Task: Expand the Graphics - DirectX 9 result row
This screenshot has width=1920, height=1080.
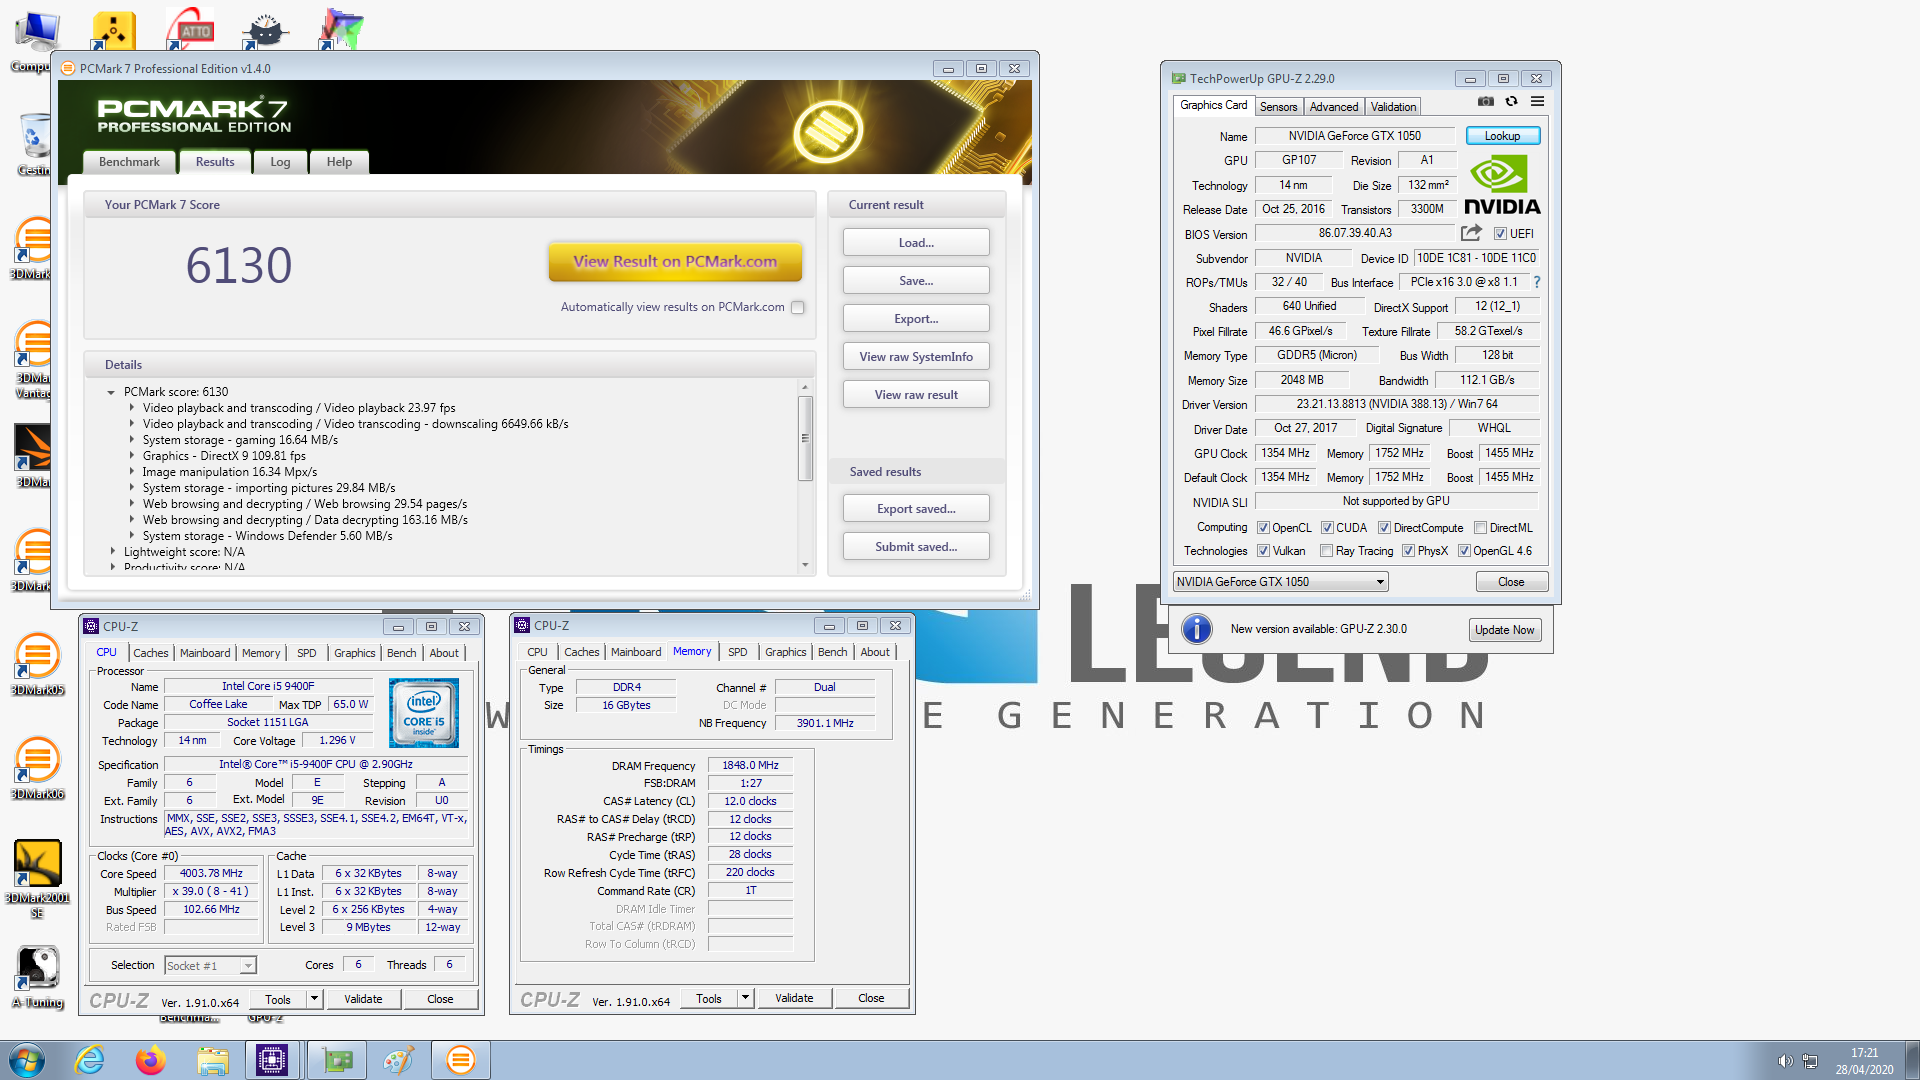Action: (131, 456)
